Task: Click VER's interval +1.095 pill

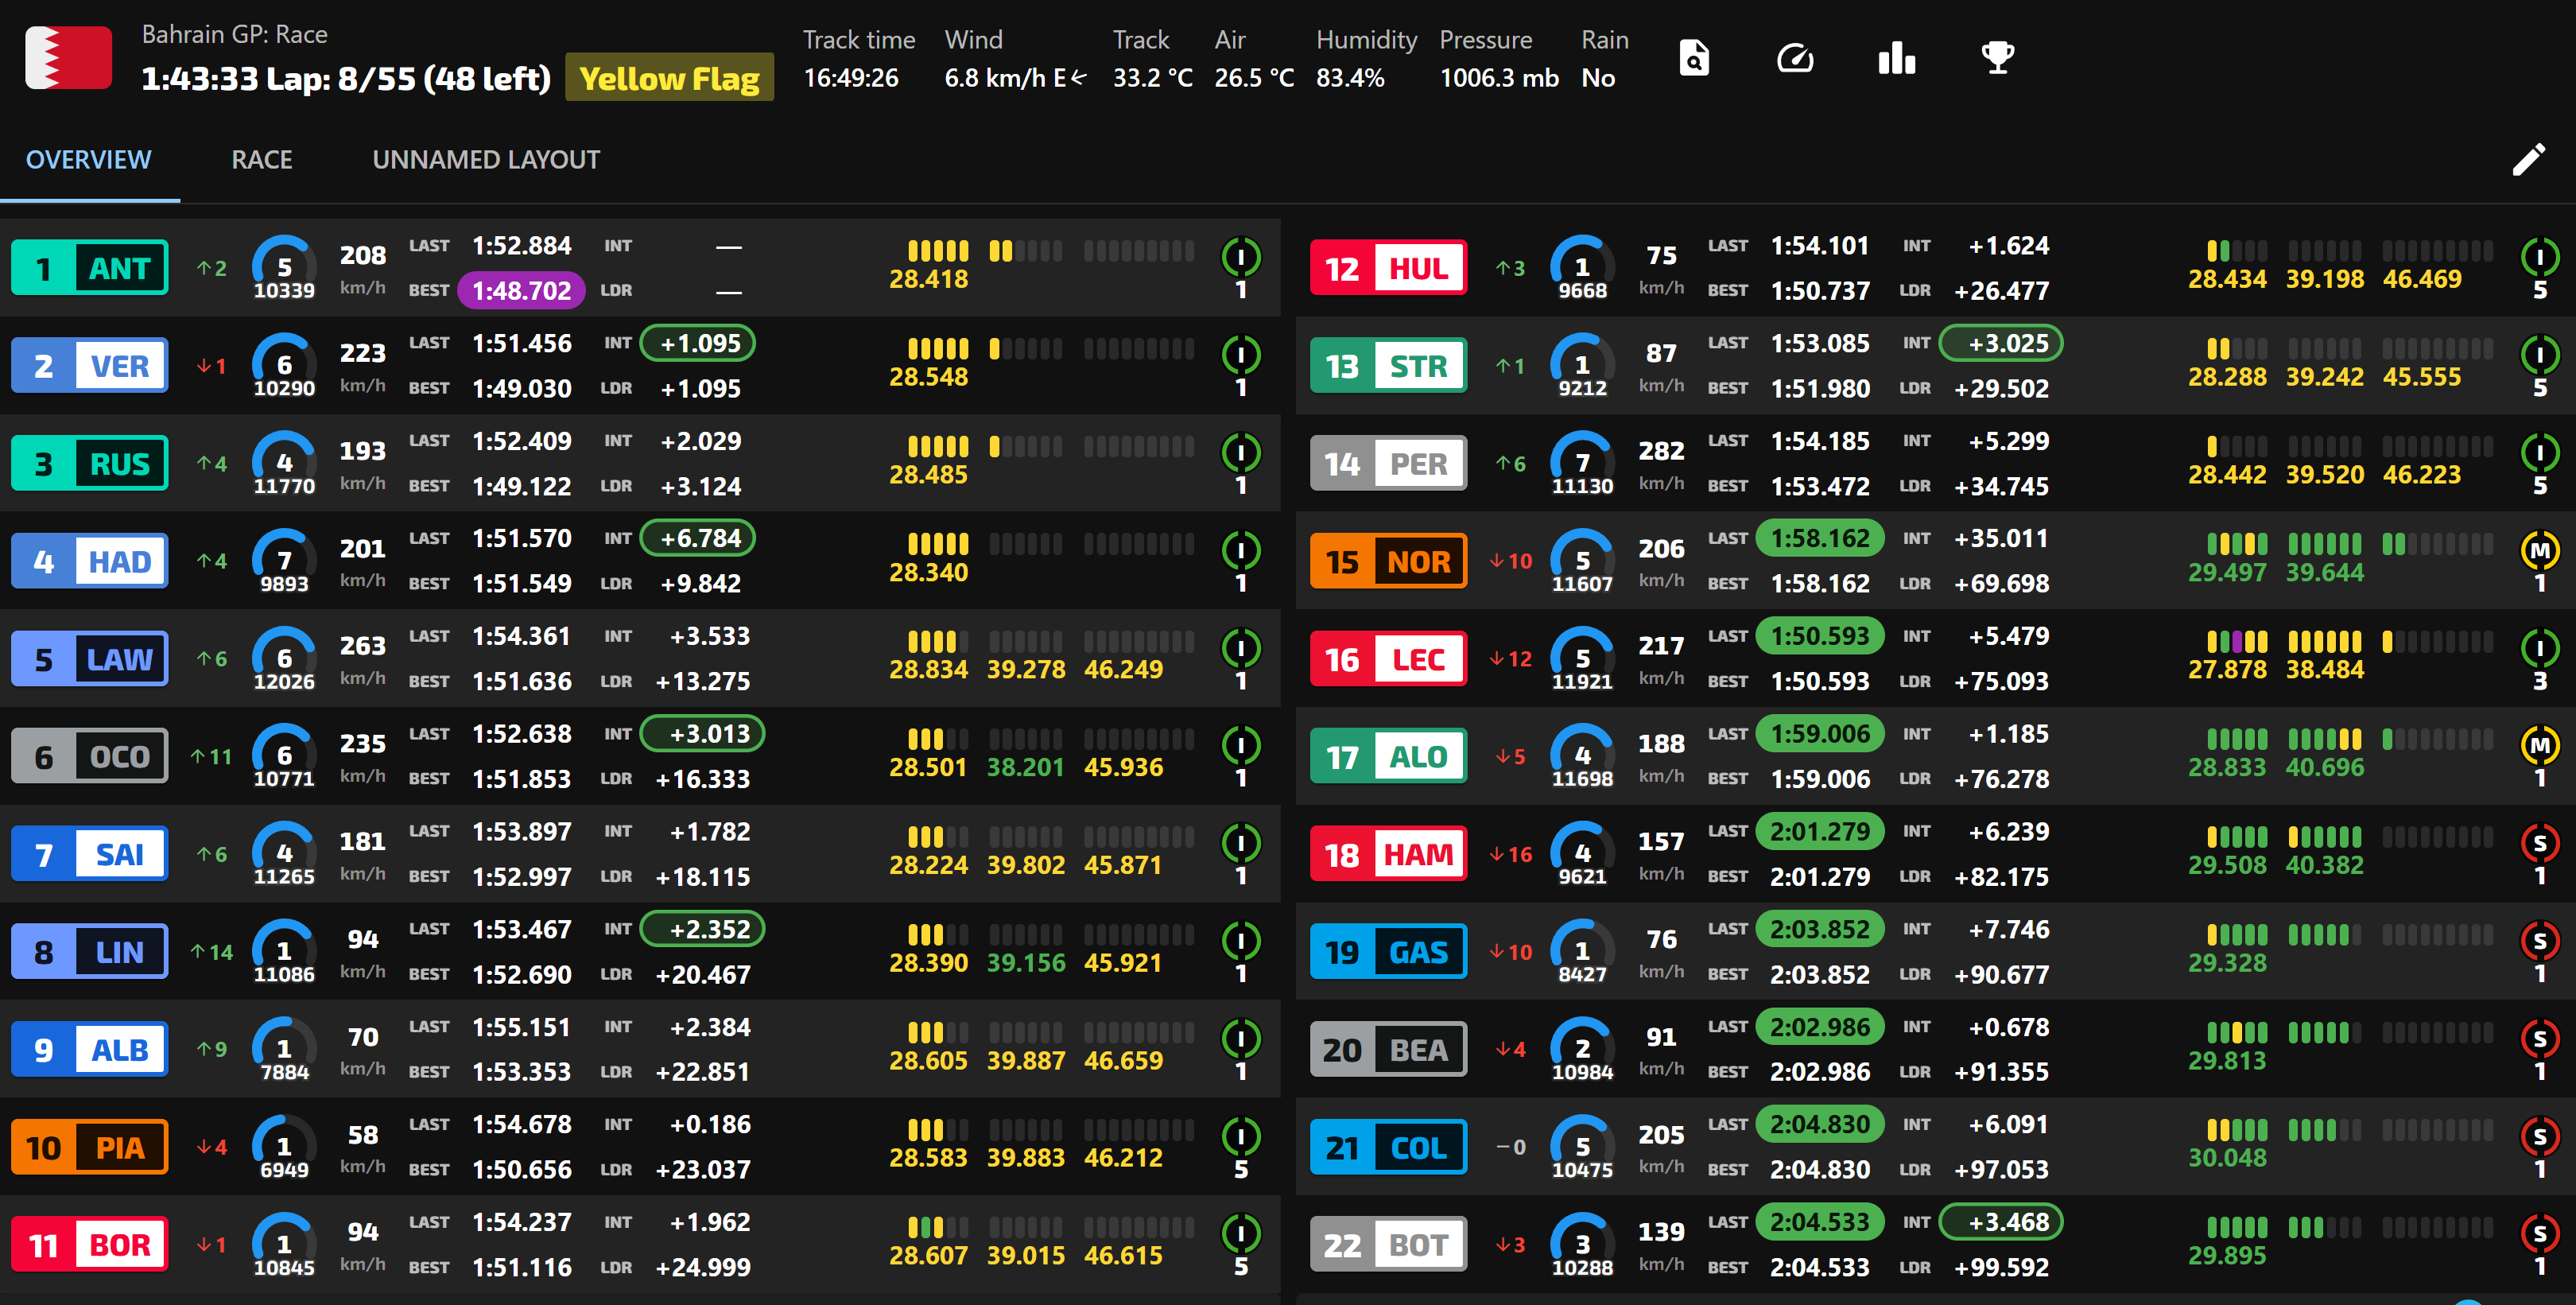Action: click(699, 344)
